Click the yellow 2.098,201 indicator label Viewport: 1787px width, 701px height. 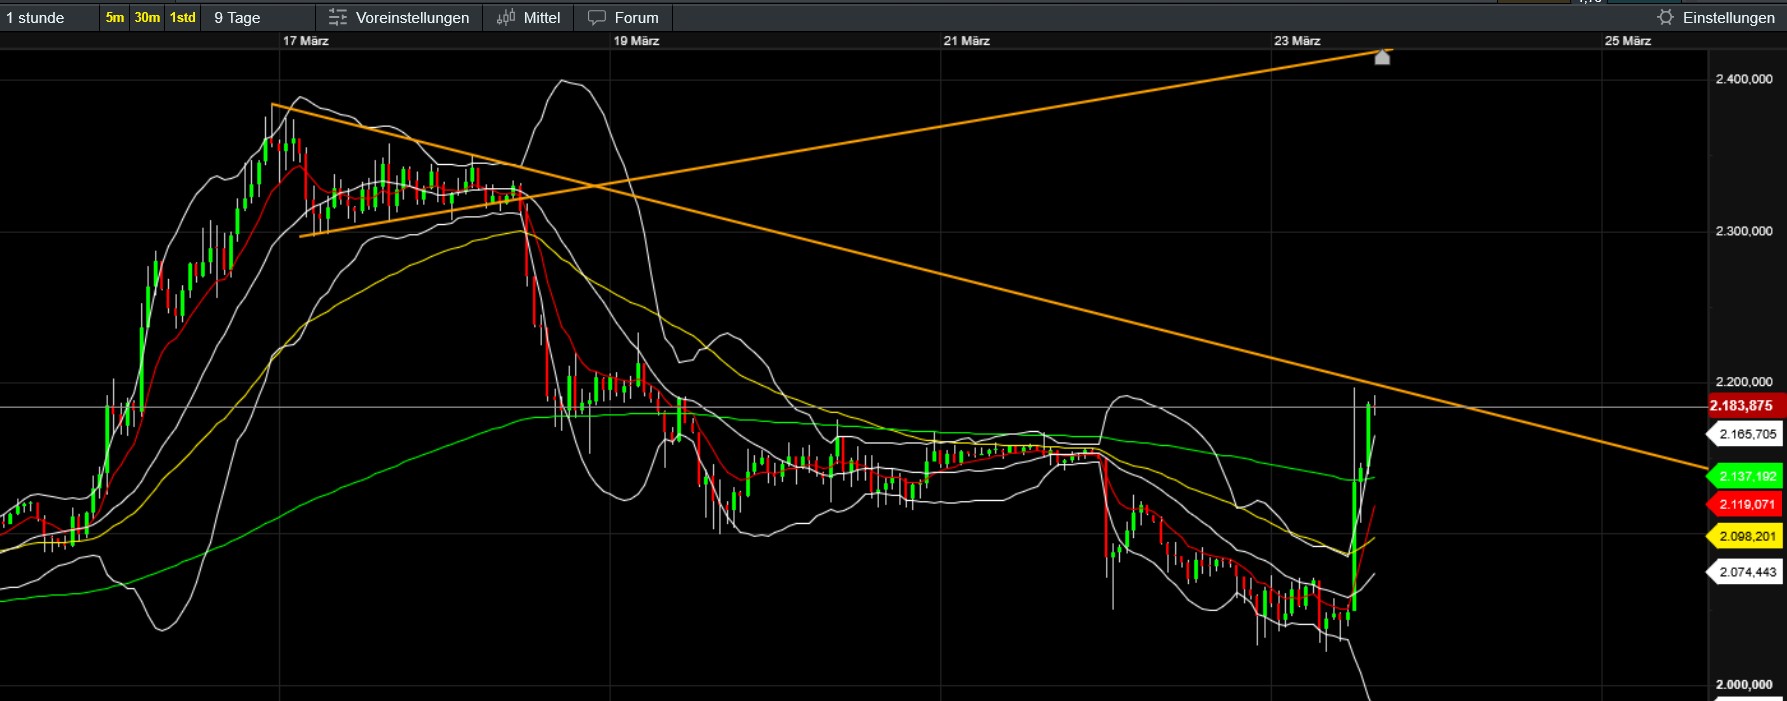coord(1747,537)
